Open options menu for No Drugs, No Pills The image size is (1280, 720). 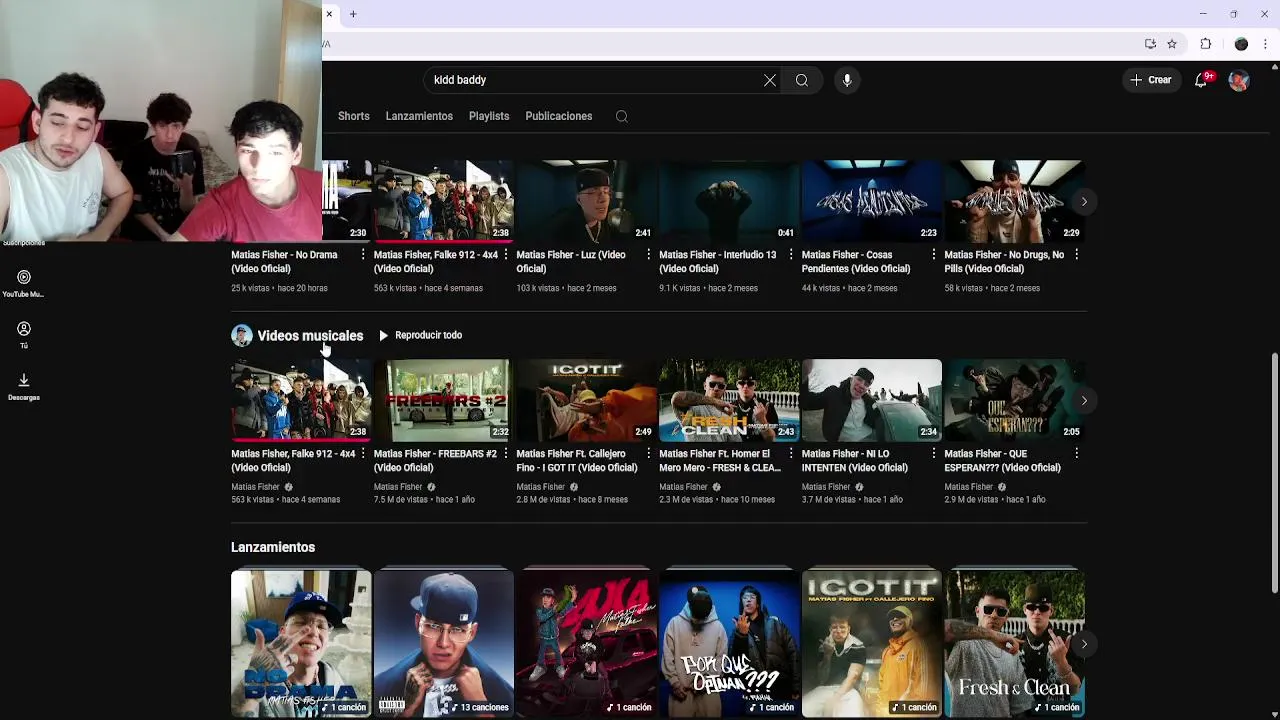[x=1076, y=255]
